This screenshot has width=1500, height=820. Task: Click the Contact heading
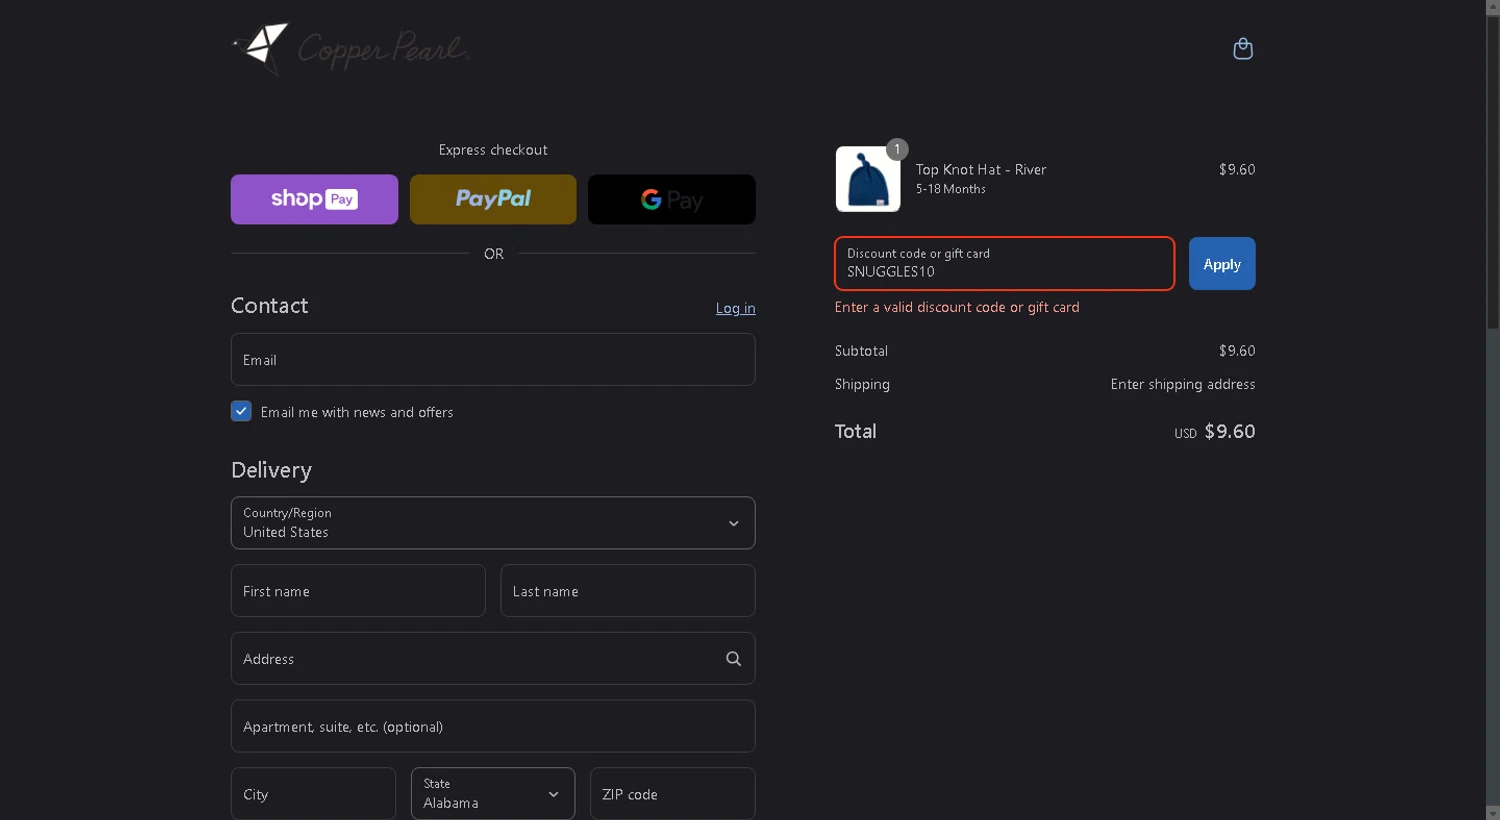click(x=269, y=305)
